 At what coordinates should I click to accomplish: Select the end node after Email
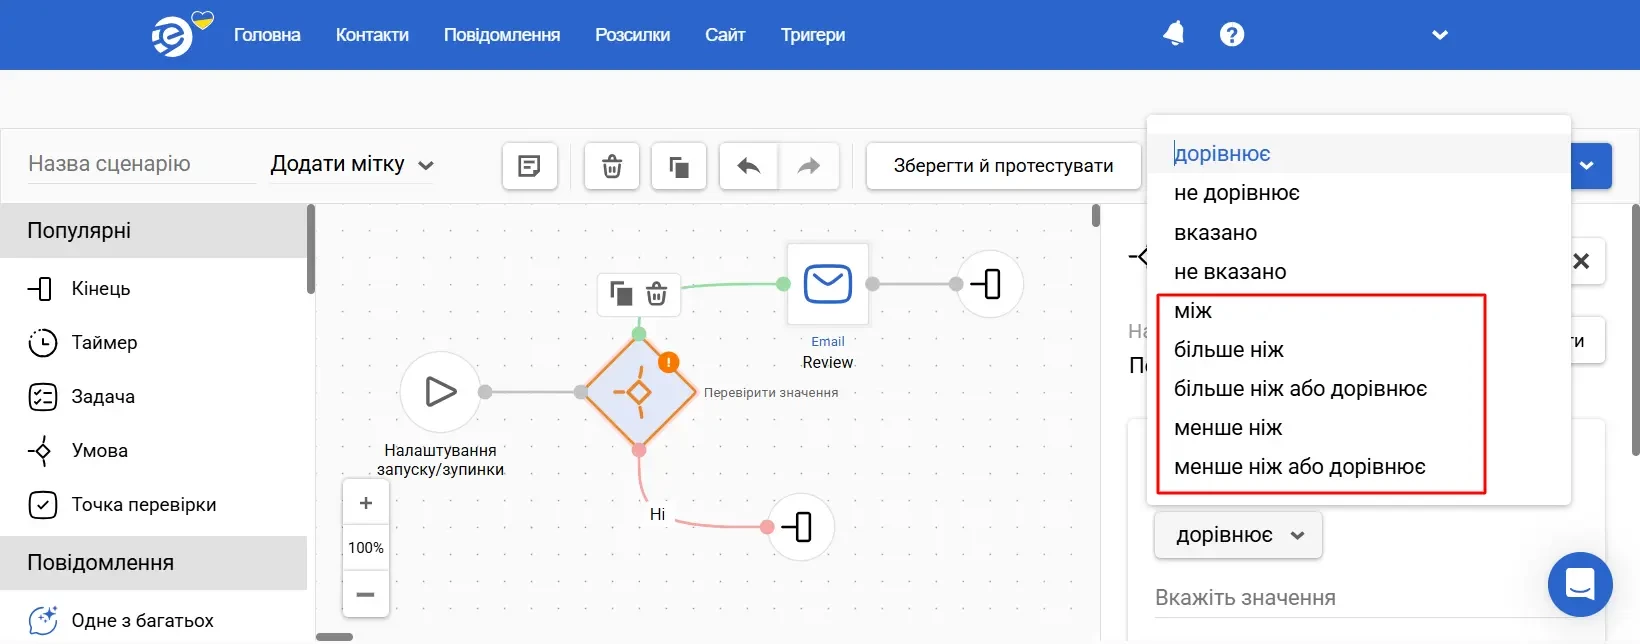tap(989, 284)
